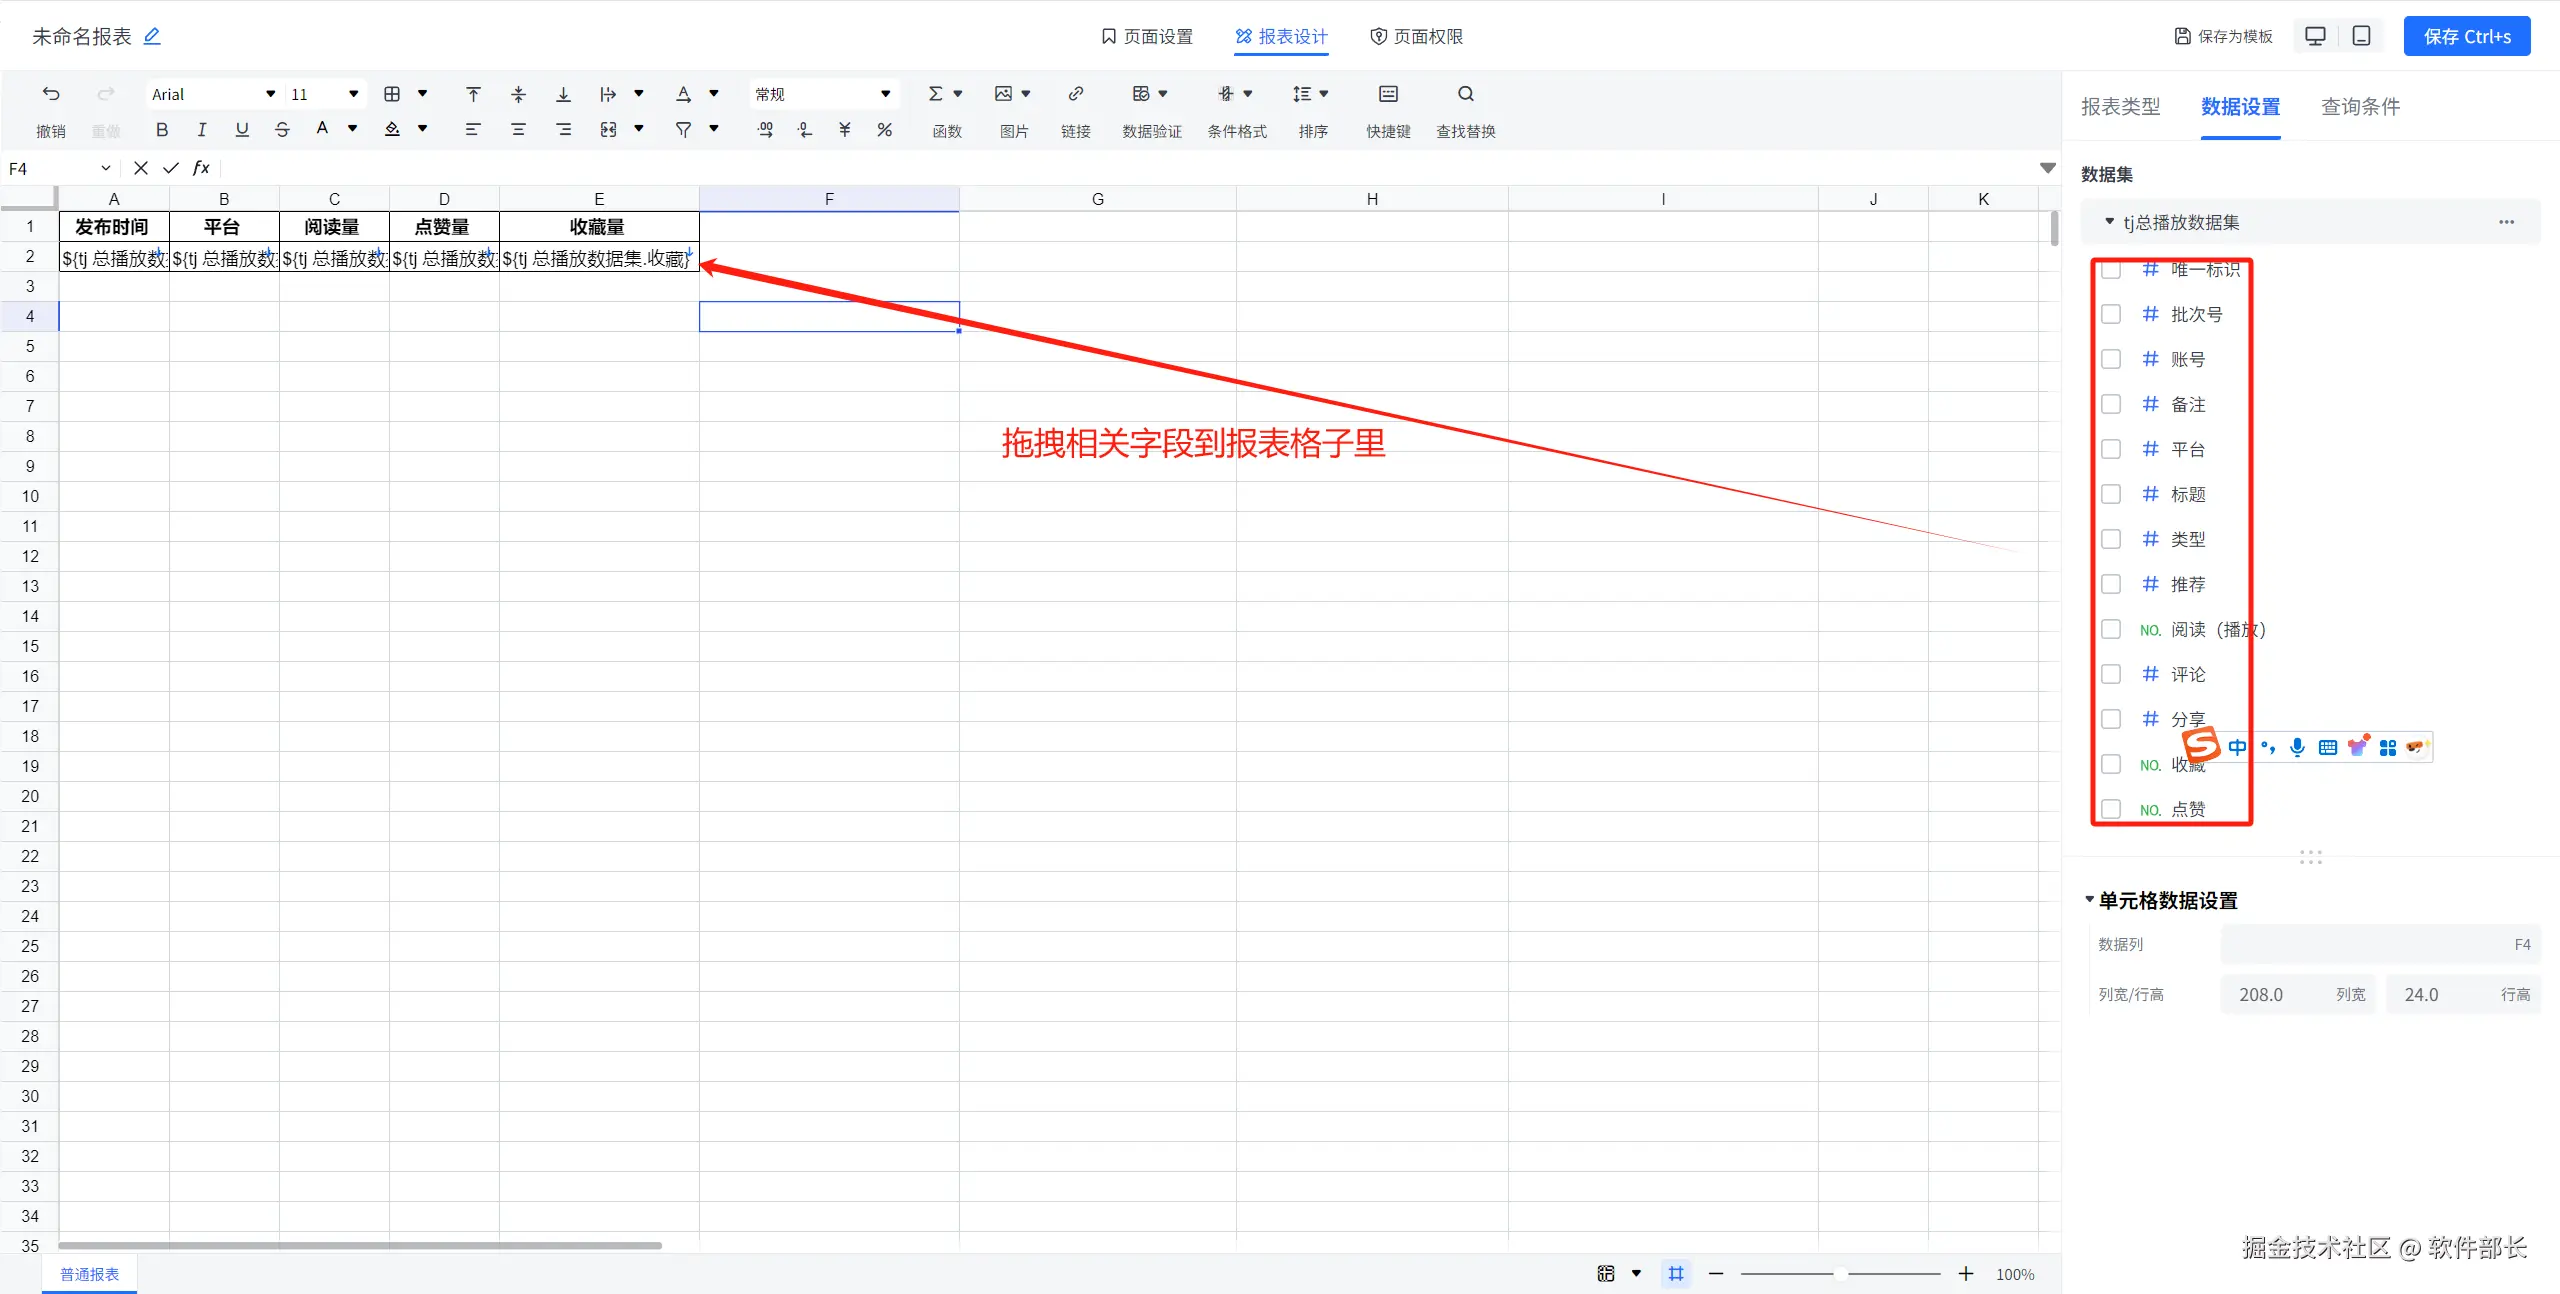Insert a link with link icon
Viewport: 2560px width, 1294px height.
(1075, 94)
